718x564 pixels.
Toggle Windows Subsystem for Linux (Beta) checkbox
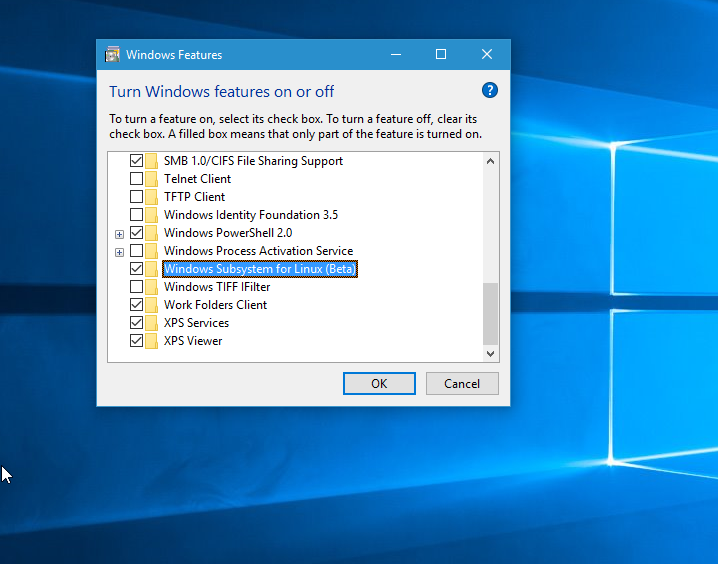coord(136,269)
